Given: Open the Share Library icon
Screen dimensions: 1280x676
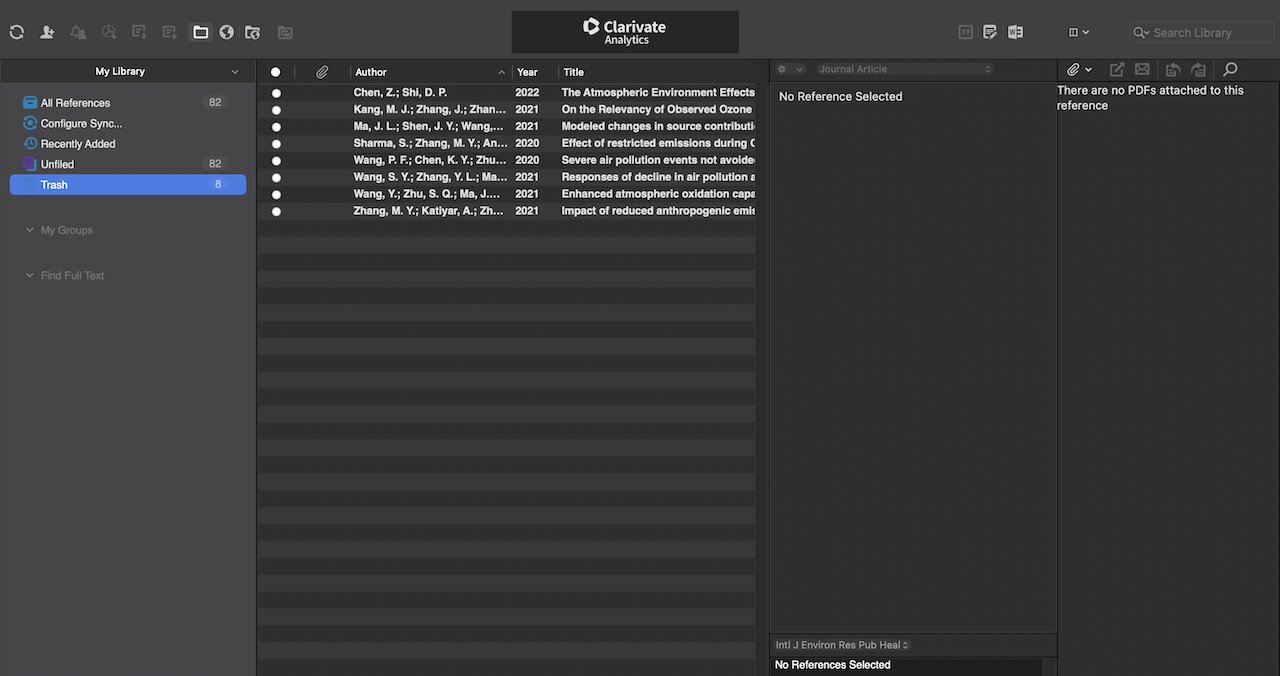Looking at the screenshot, I should 47,32.
